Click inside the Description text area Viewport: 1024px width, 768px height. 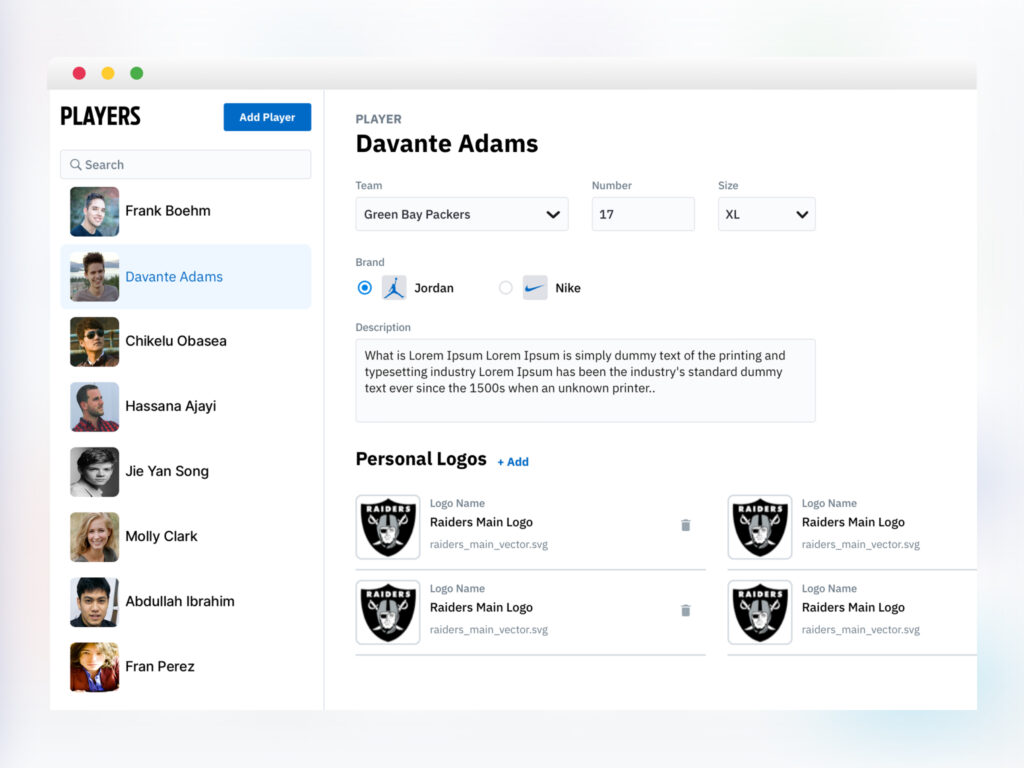pyautogui.click(x=585, y=380)
